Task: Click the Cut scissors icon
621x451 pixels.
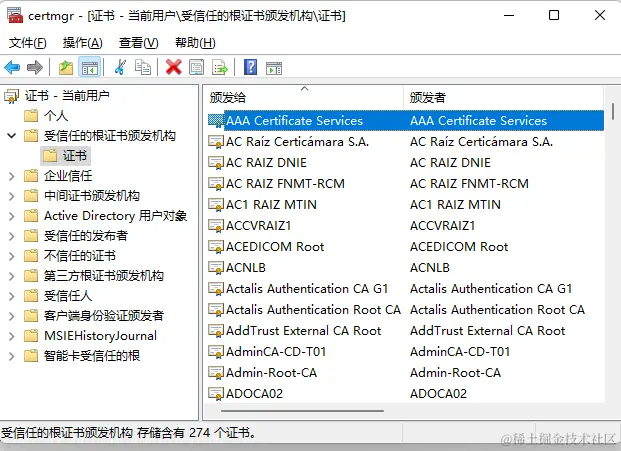Action: (120, 67)
